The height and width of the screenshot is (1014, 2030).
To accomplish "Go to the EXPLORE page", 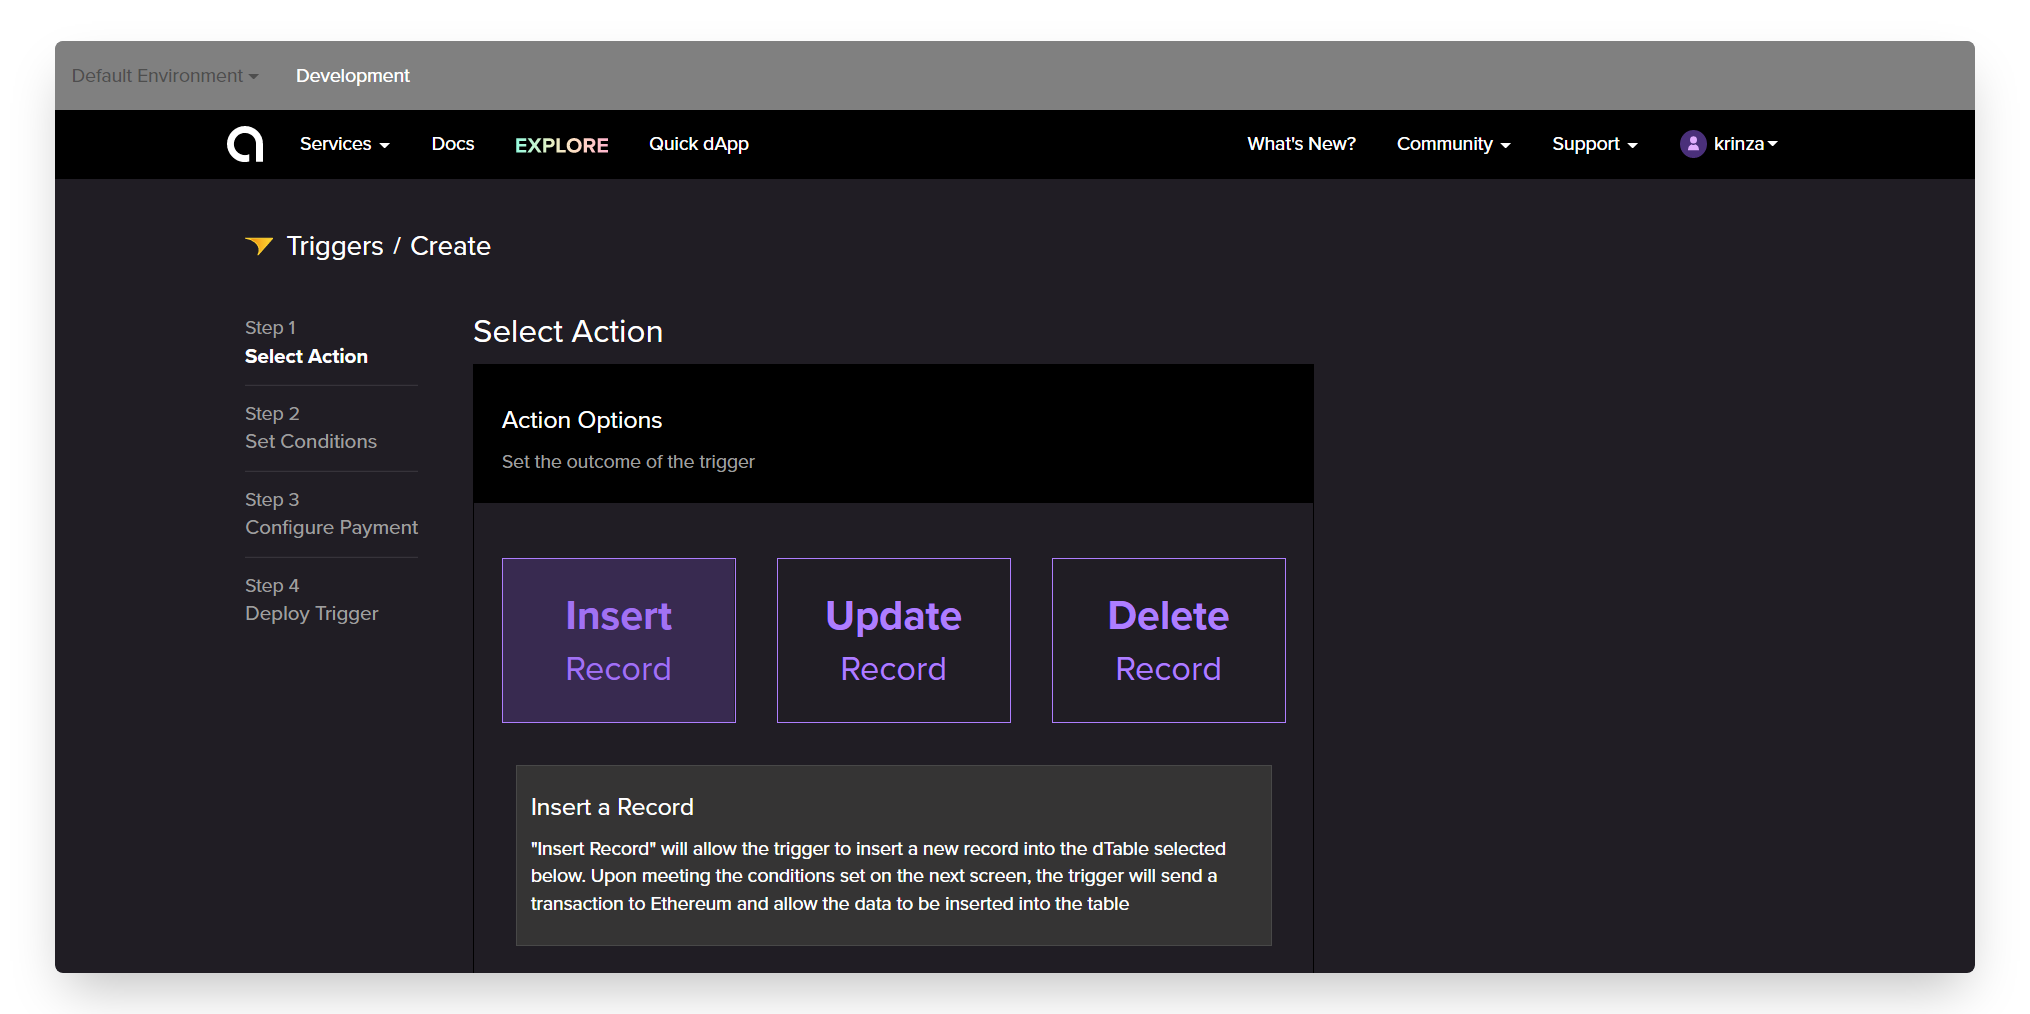I will pyautogui.click(x=562, y=145).
